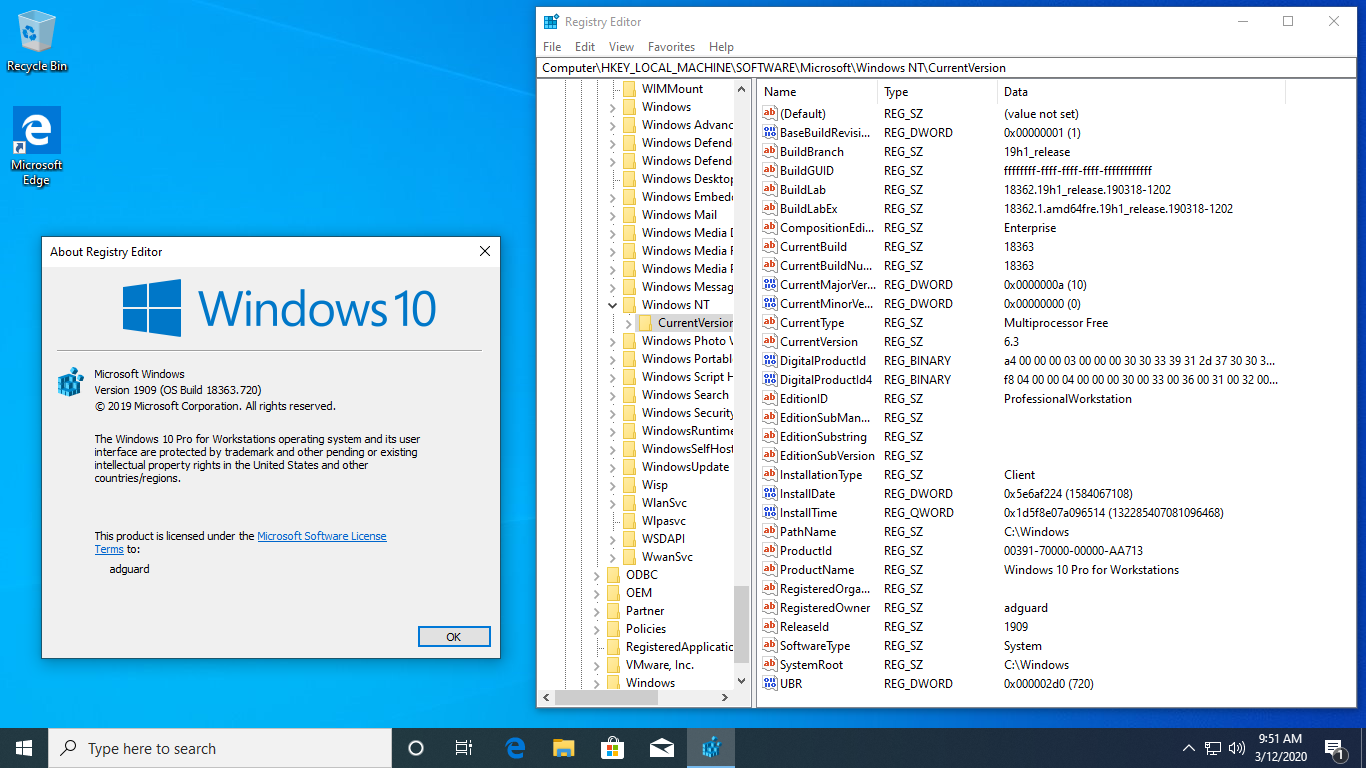The height and width of the screenshot is (768, 1366).
Task: Sort values by Type column header
Action: click(938, 91)
